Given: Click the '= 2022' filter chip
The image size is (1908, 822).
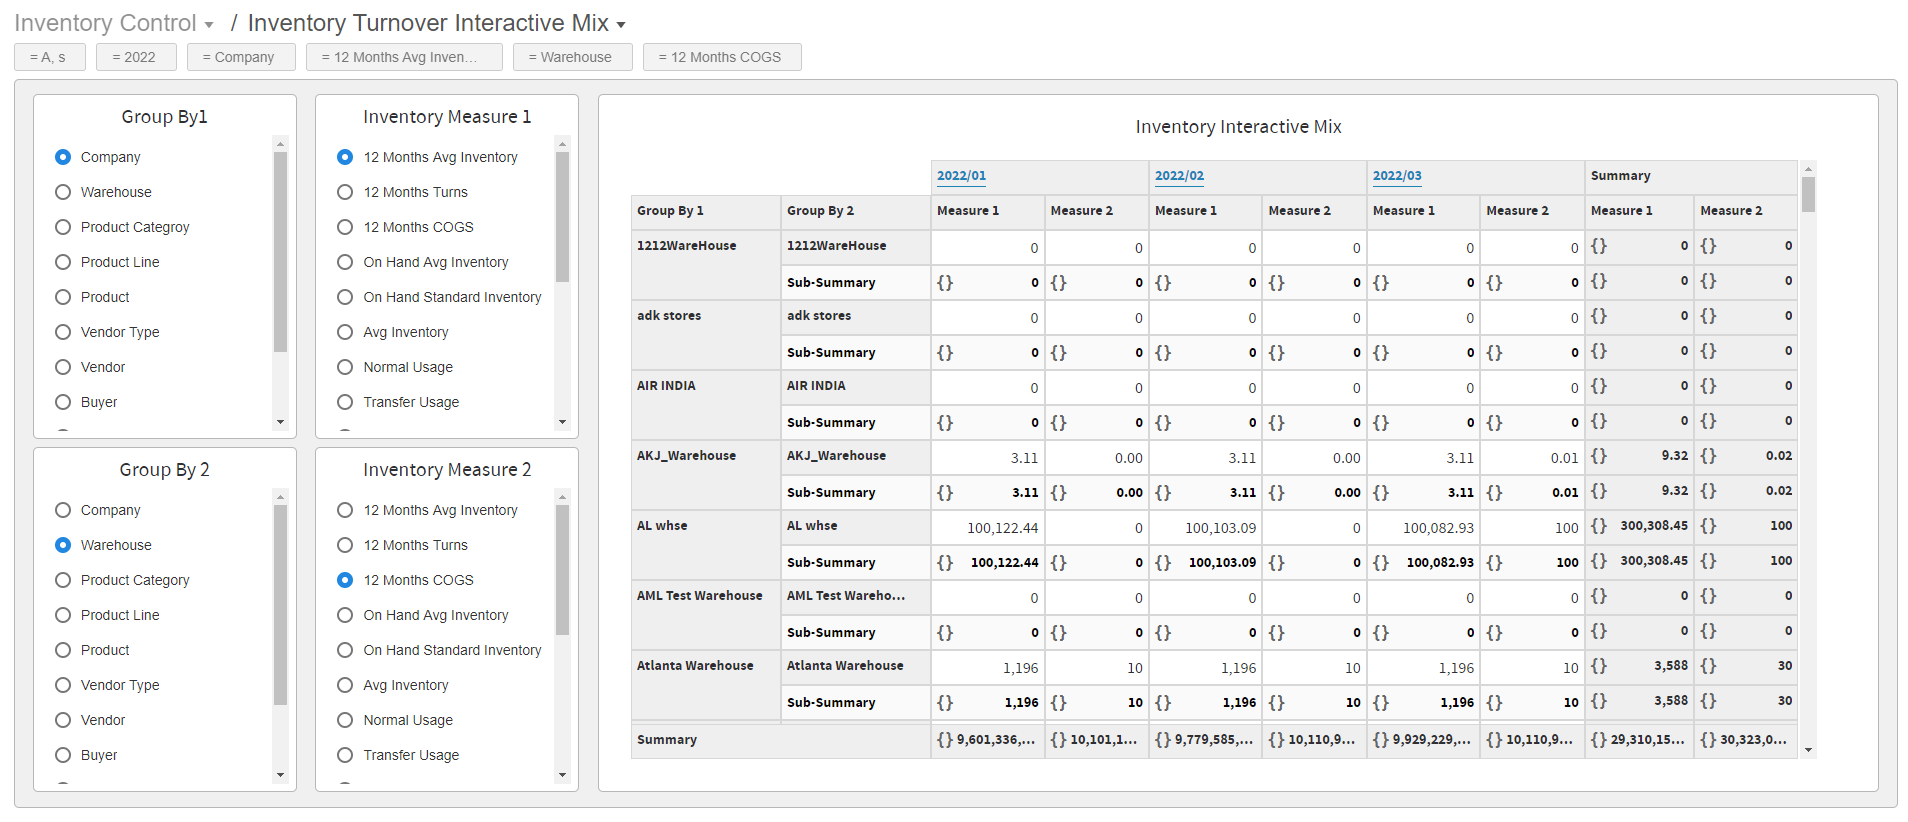Looking at the screenshot, I should coord(136,57).
